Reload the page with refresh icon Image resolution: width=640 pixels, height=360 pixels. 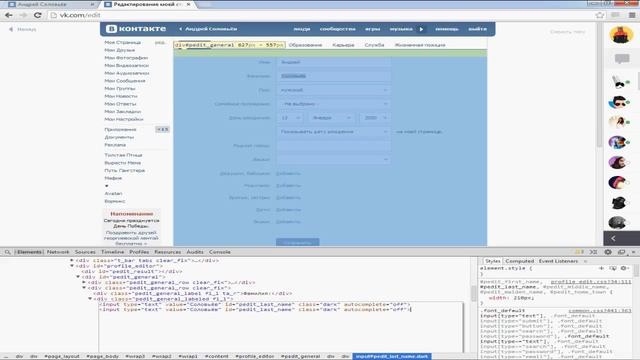click(x=38, y=15)
